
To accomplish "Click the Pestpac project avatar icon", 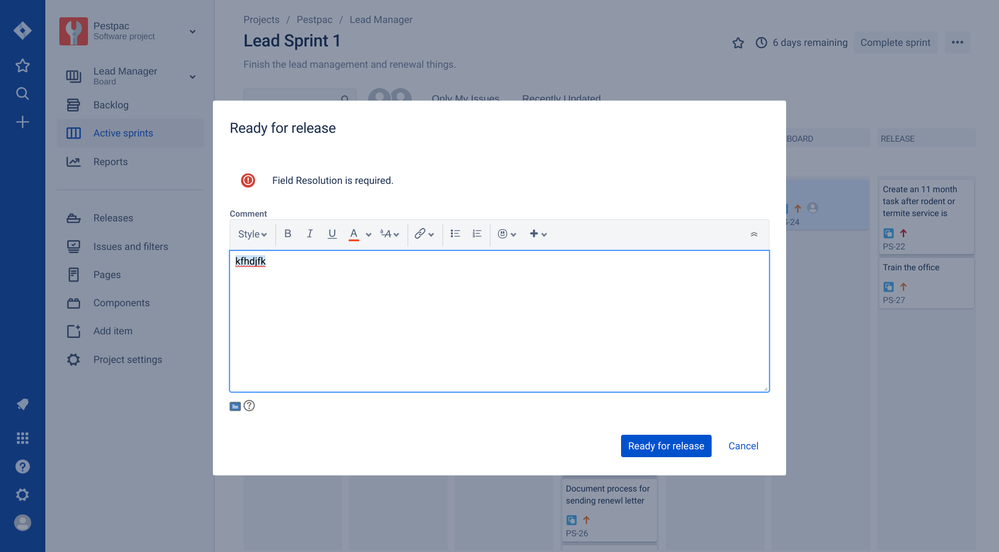I will (x=73, y=31).
